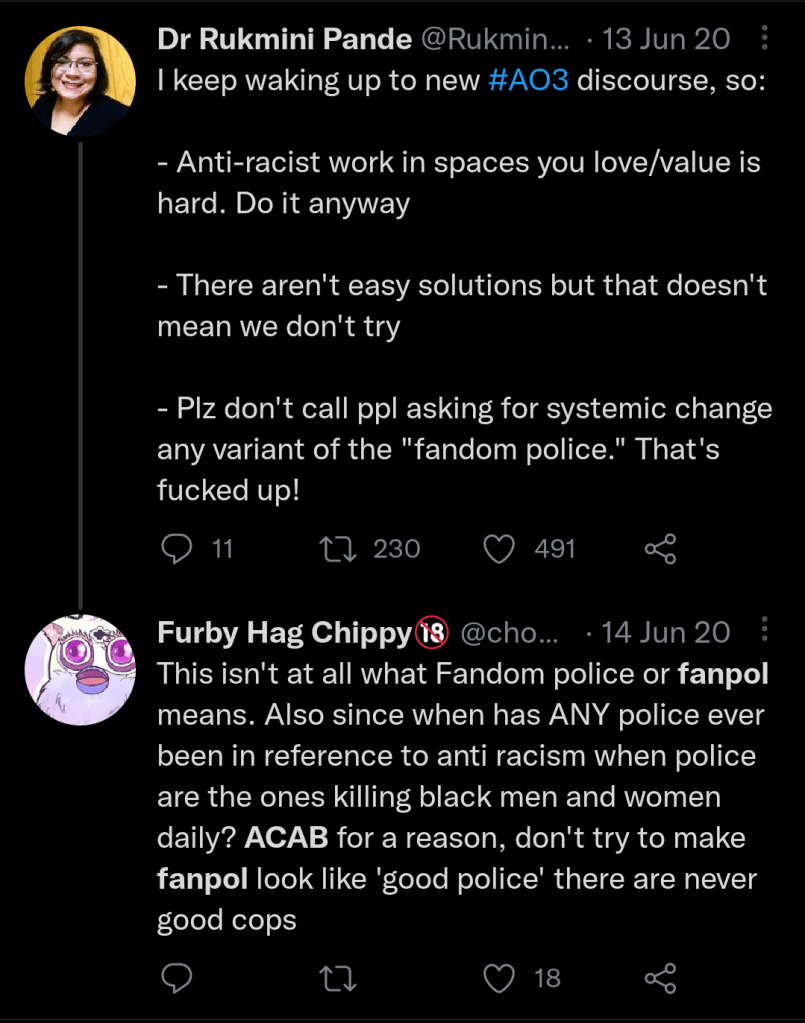
Task: Like the tweet with 18 likes
Action: (x=499, y=977)
